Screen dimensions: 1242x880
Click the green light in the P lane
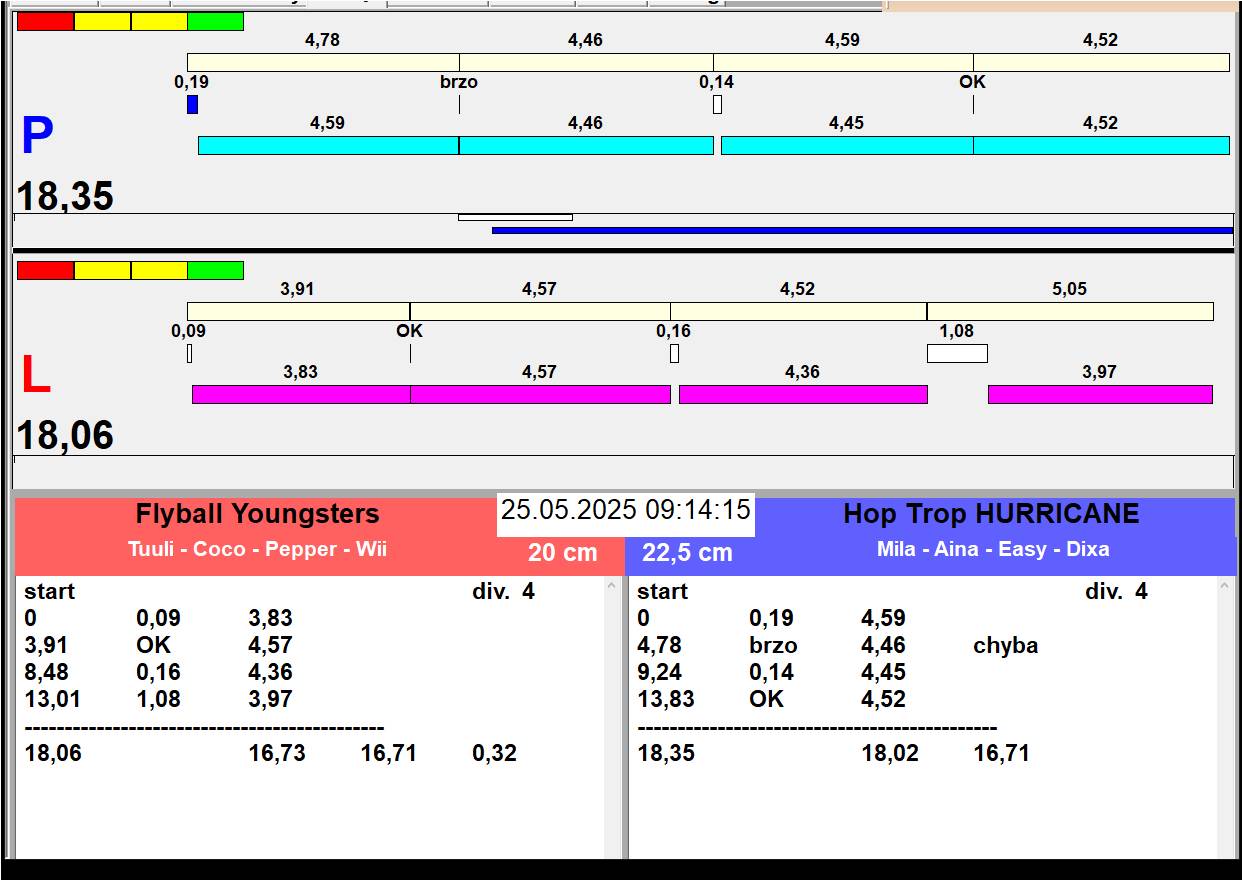pyautogui.click(x=216, y=21)
